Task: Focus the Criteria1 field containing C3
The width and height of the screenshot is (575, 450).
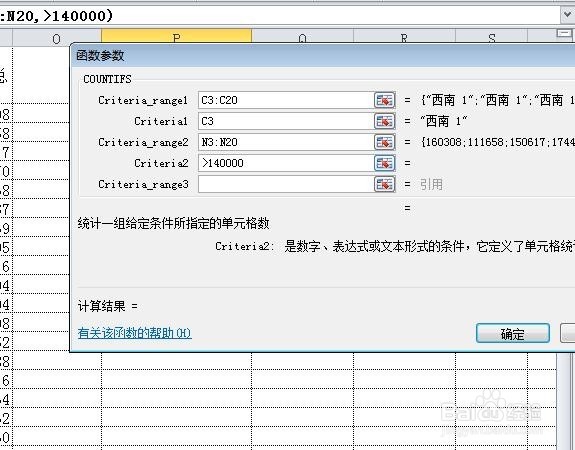Action: click(286, 121)
